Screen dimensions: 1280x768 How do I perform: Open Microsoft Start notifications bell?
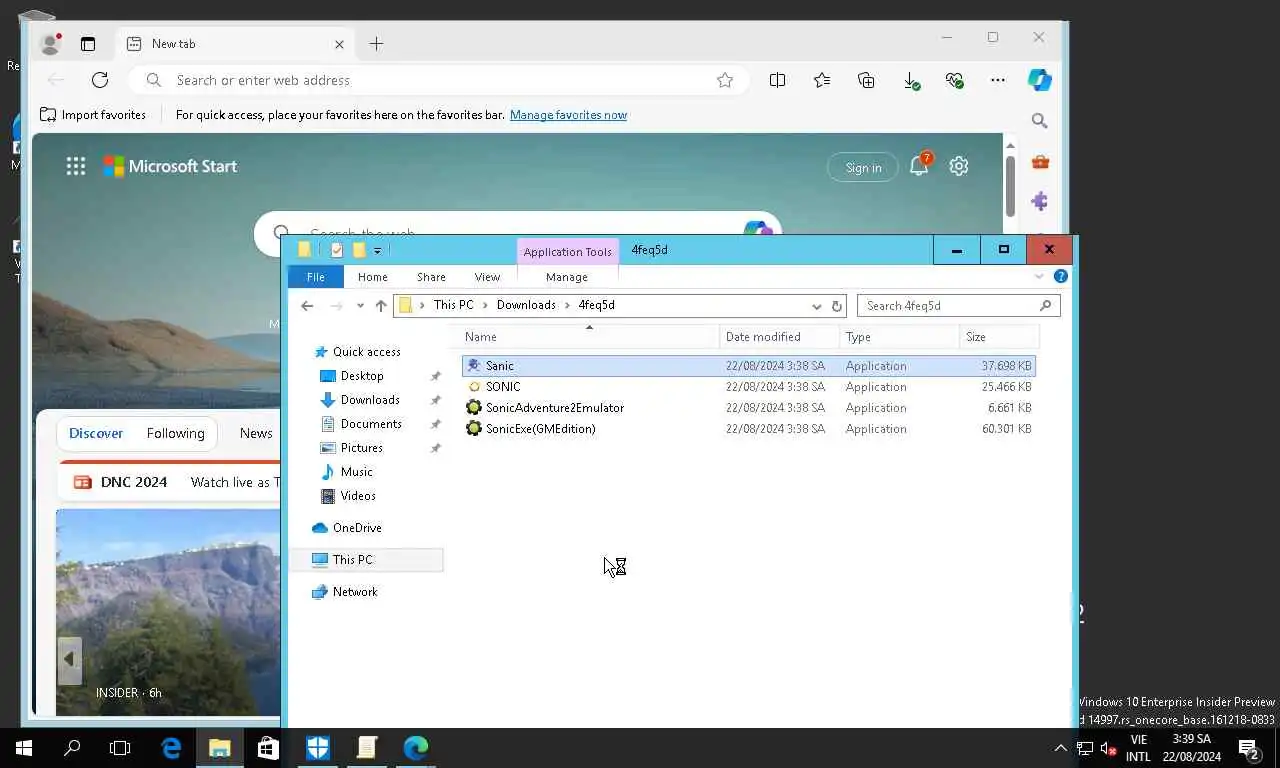point(919,165)
